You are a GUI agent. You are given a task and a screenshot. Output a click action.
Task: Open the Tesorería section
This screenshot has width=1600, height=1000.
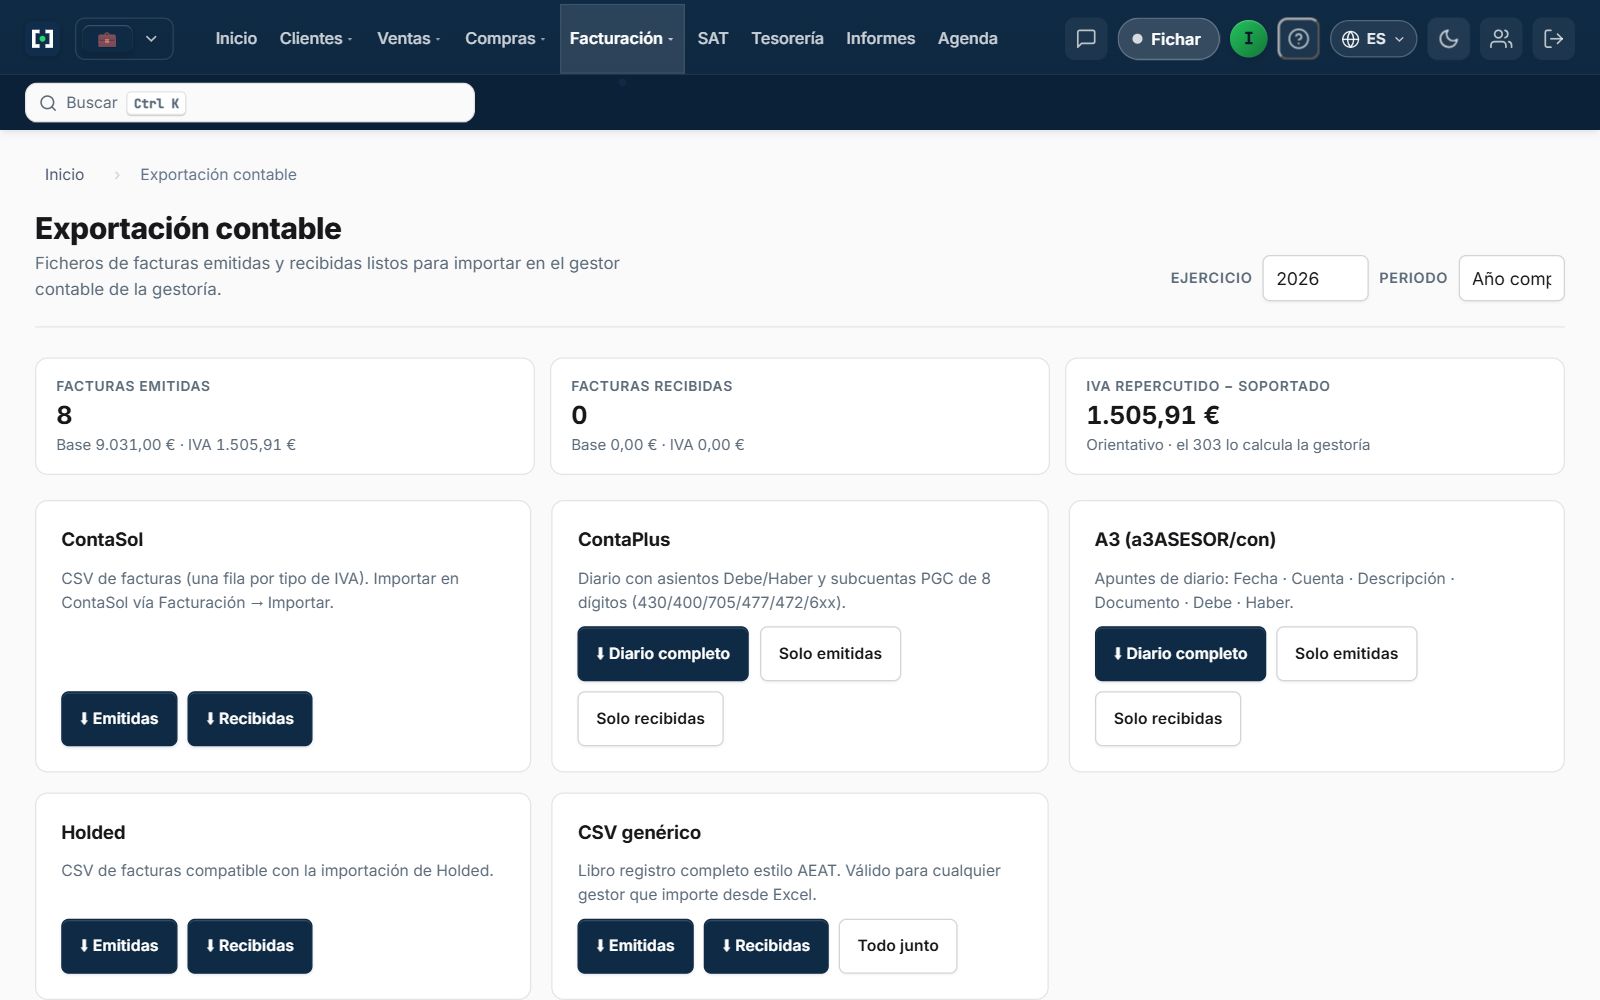[x=788, y=38]
